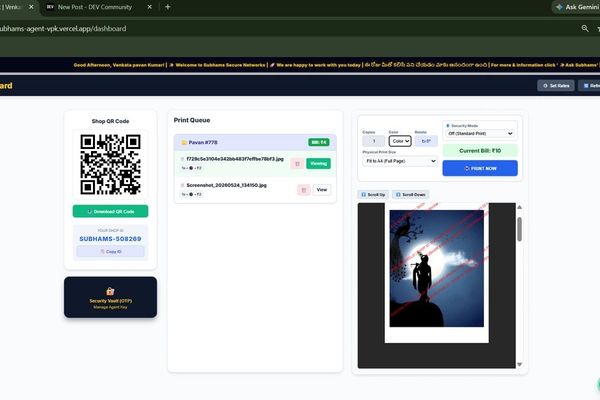The image size is (600, 400).
Task: Click the DEV favicon on second tab
Action: pos(50,7)
